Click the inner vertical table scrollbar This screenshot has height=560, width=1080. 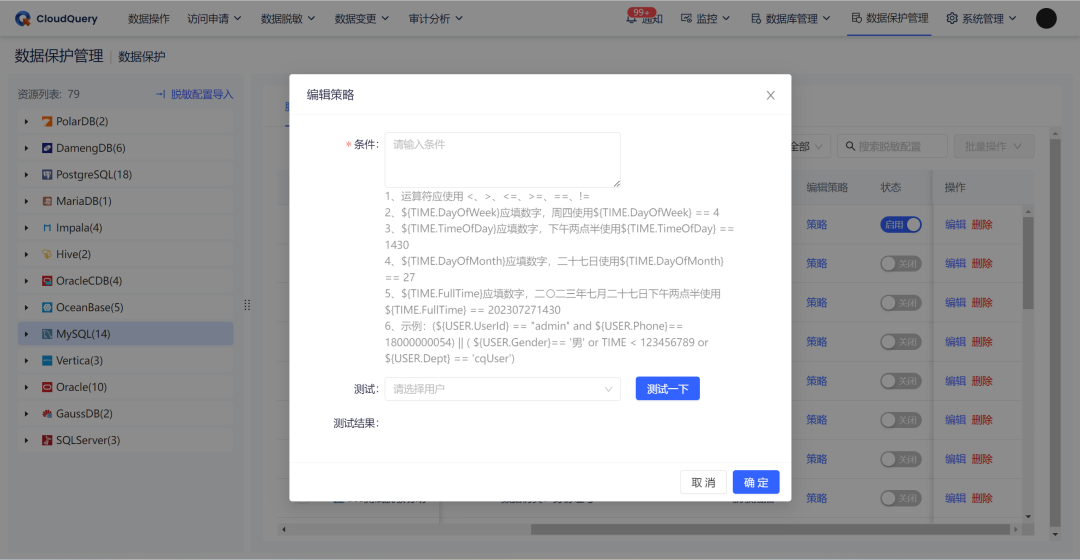[1028, 263]
